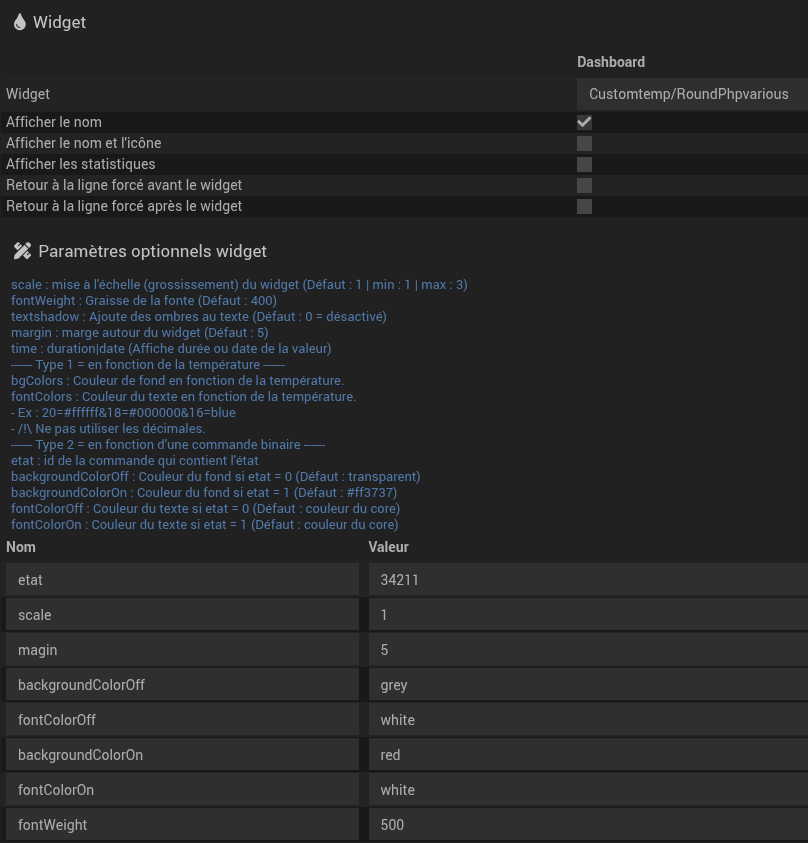
Task: Click the water drop Widget icon
Action: coord(20,23)
